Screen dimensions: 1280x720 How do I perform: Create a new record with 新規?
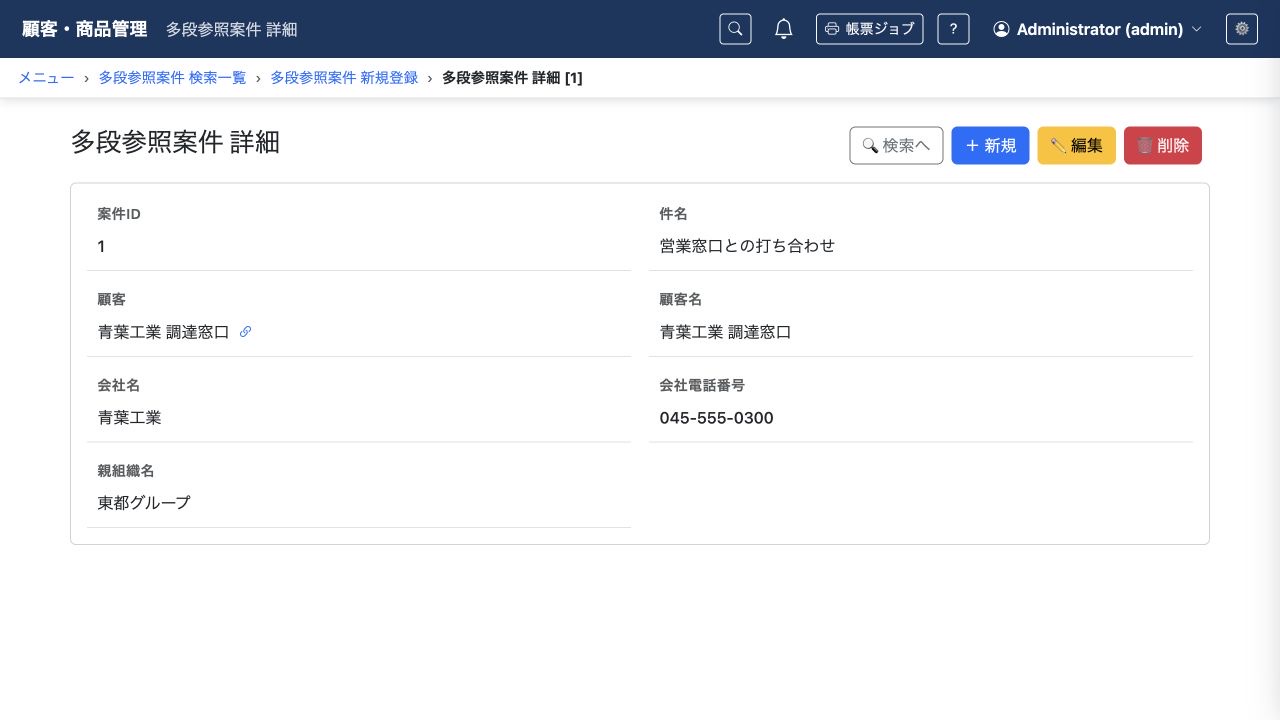[x=990, y=145]
